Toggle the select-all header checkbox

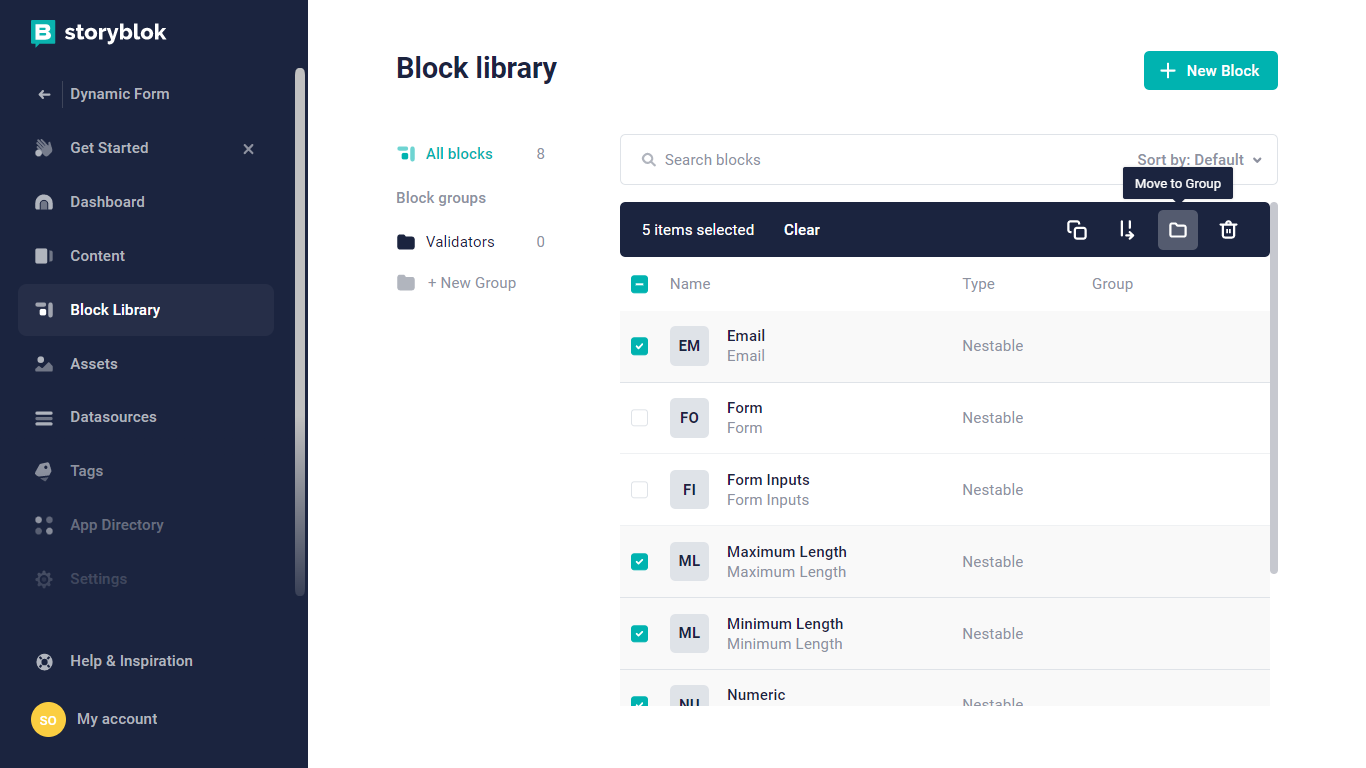(x=640, y=284)
